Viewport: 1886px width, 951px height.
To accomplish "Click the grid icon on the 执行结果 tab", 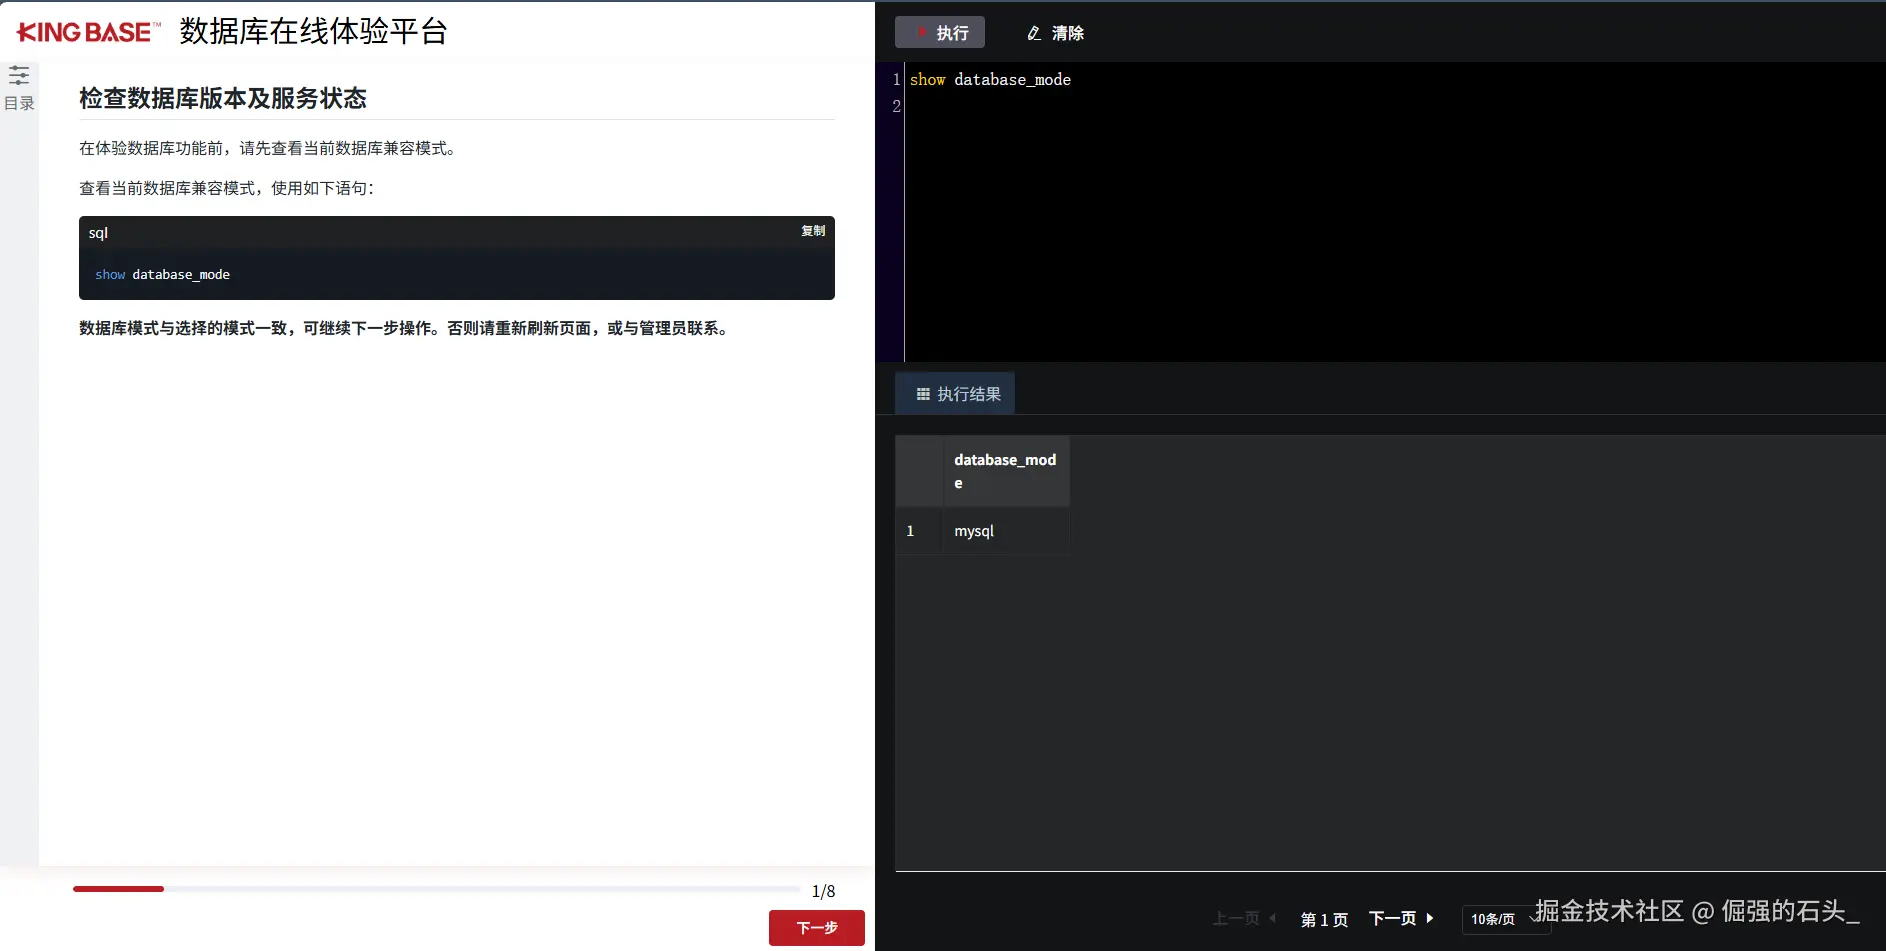I will (925, 393).
